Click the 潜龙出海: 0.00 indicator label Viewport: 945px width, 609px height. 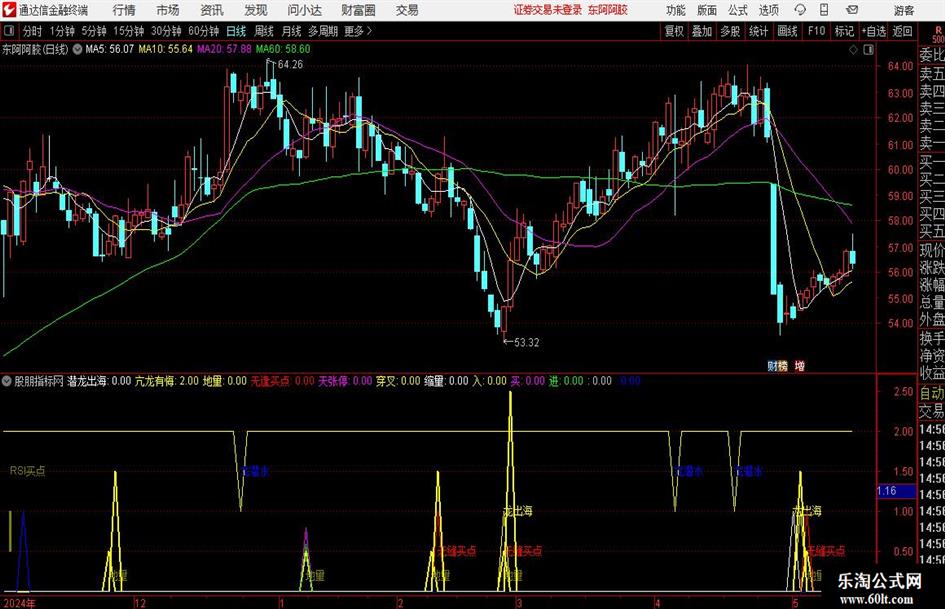(x=99, y=381)
